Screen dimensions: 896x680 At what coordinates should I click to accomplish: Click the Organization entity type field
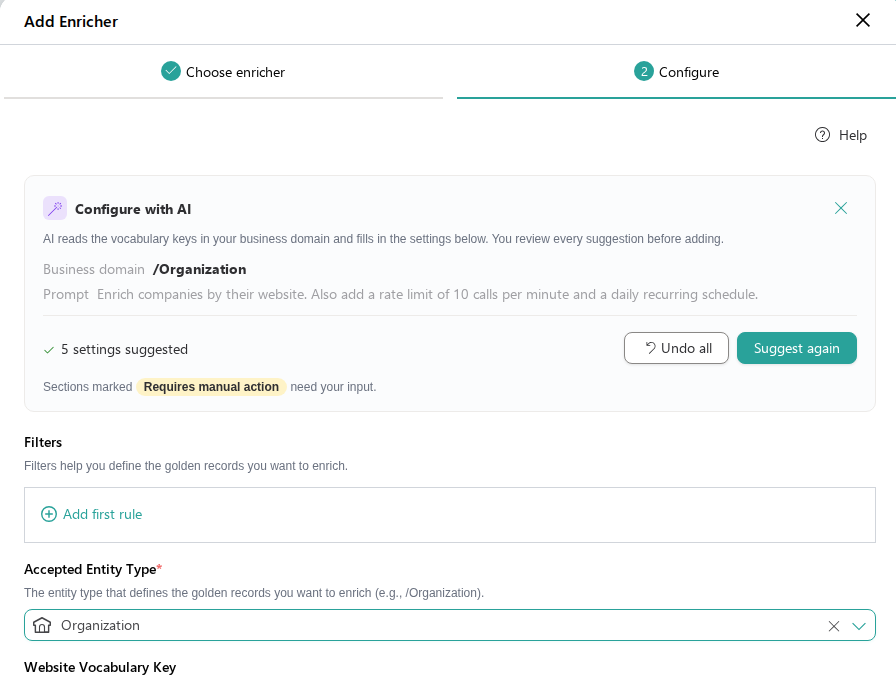[450, 625]
